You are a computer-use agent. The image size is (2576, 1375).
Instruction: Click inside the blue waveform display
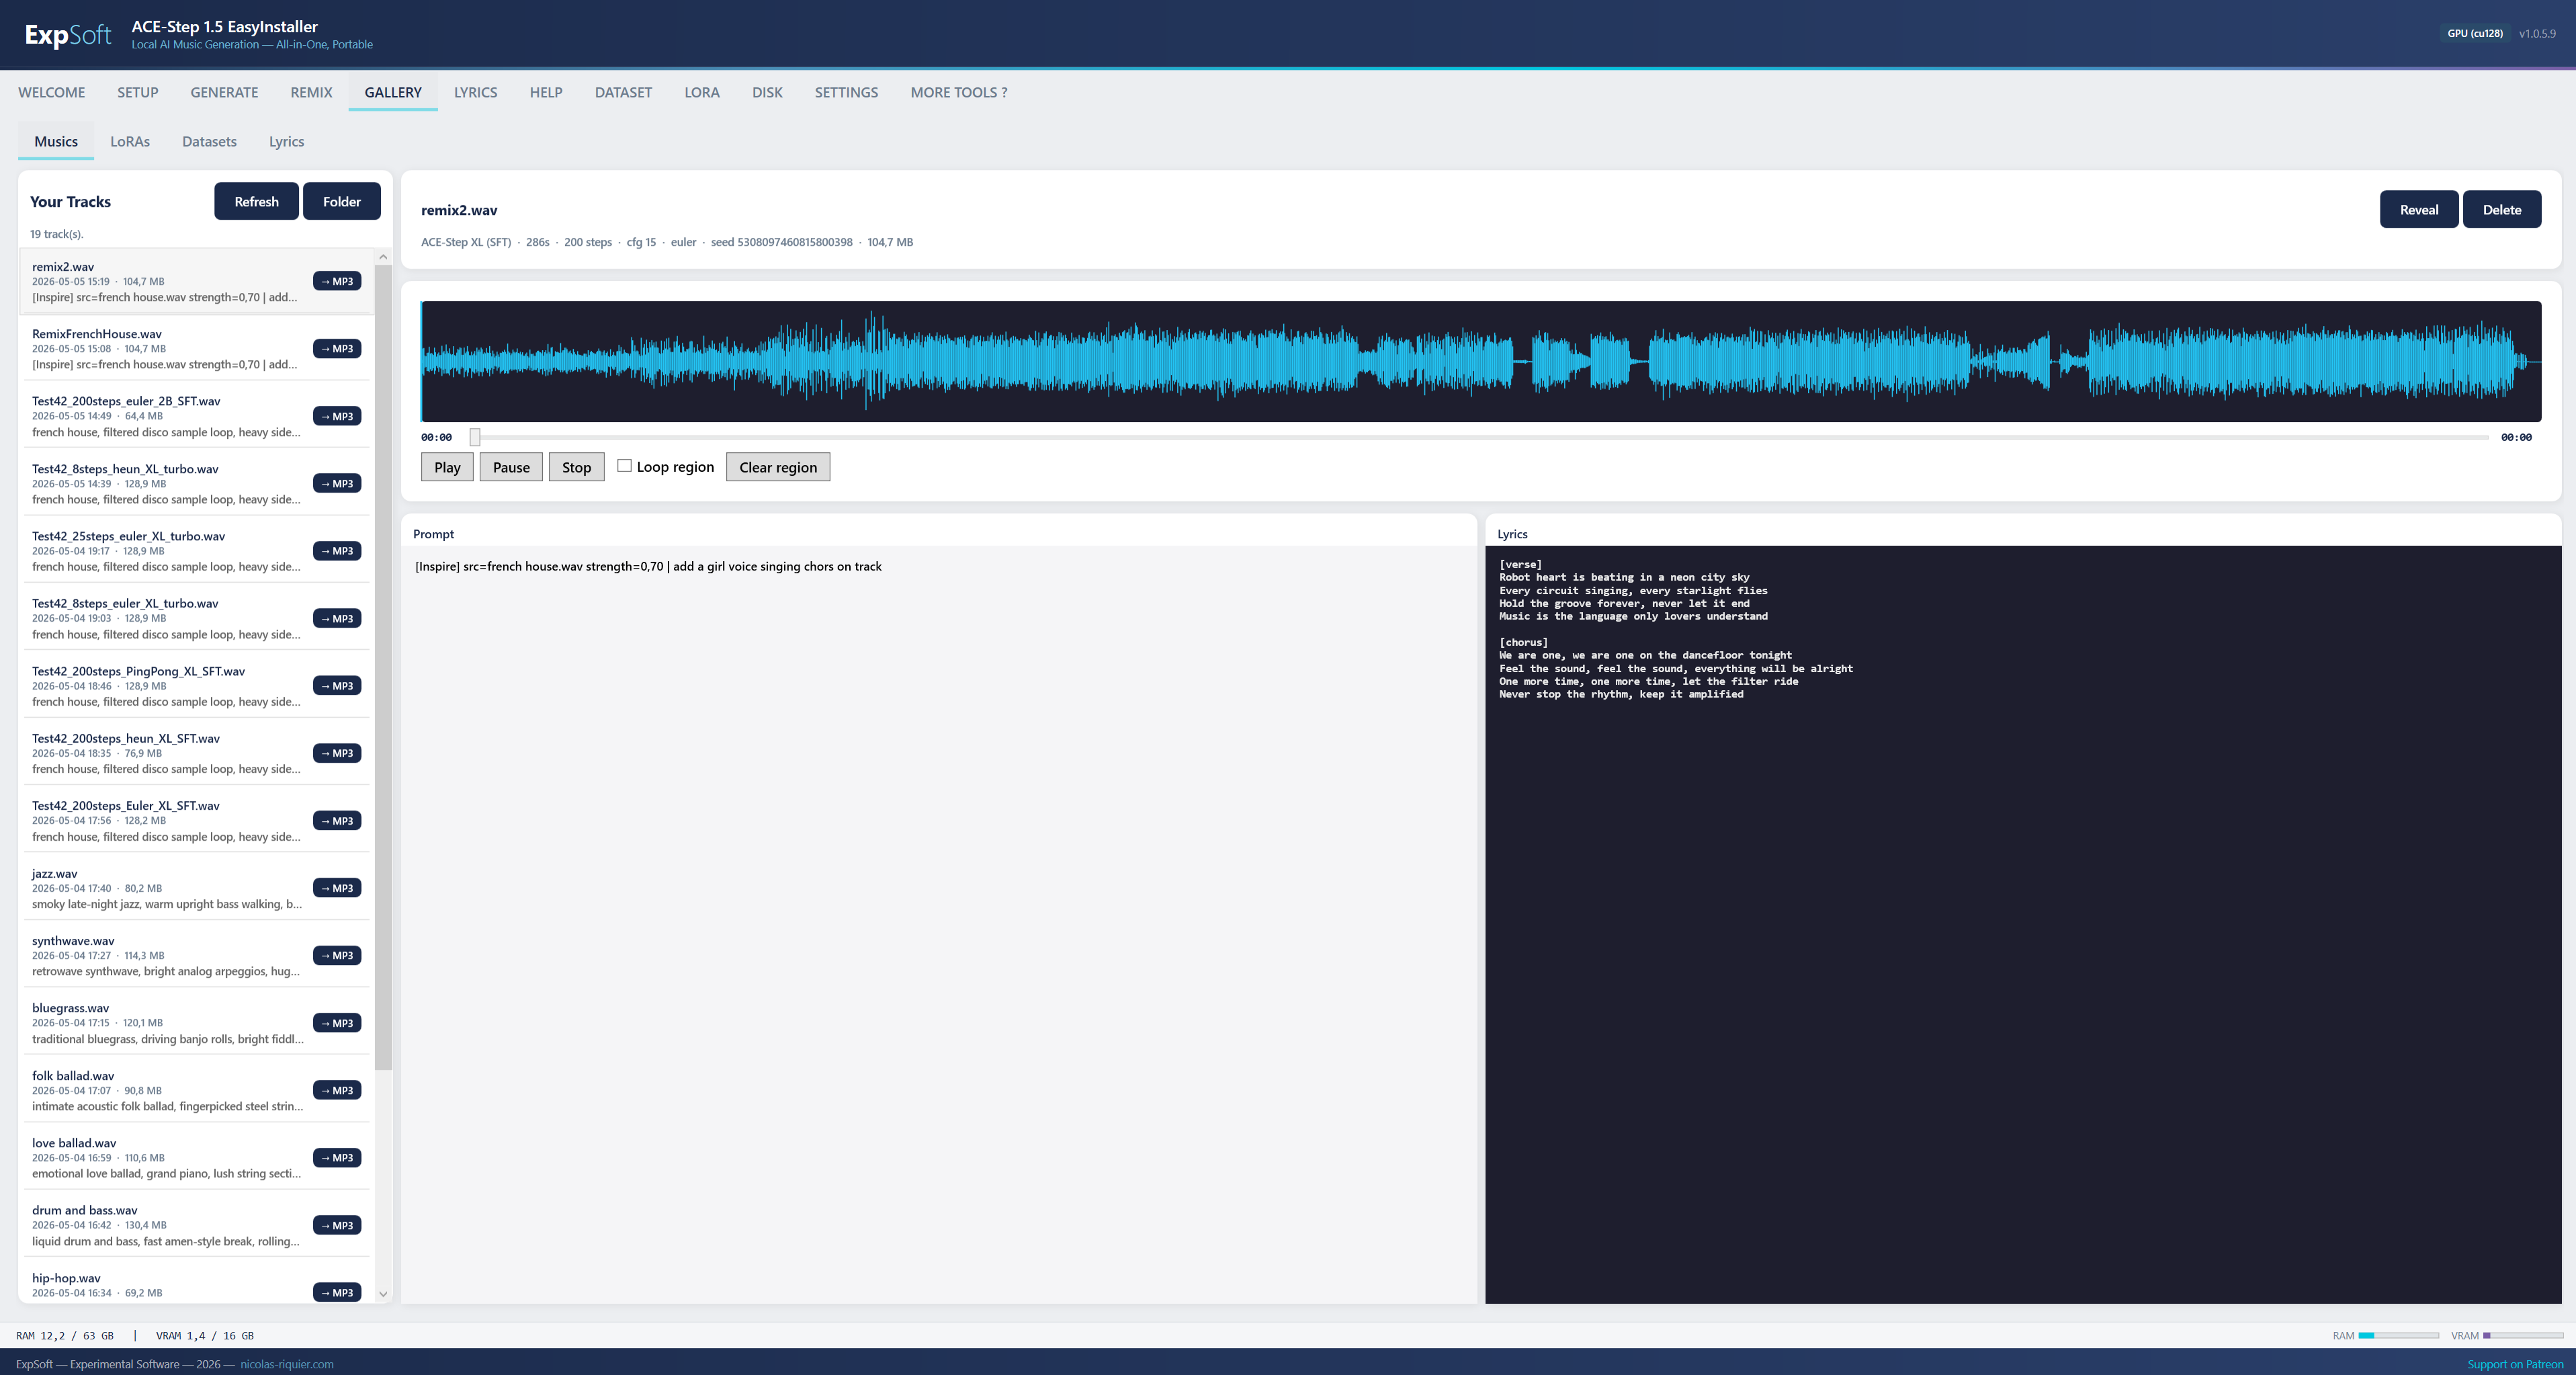(1480, 361)
